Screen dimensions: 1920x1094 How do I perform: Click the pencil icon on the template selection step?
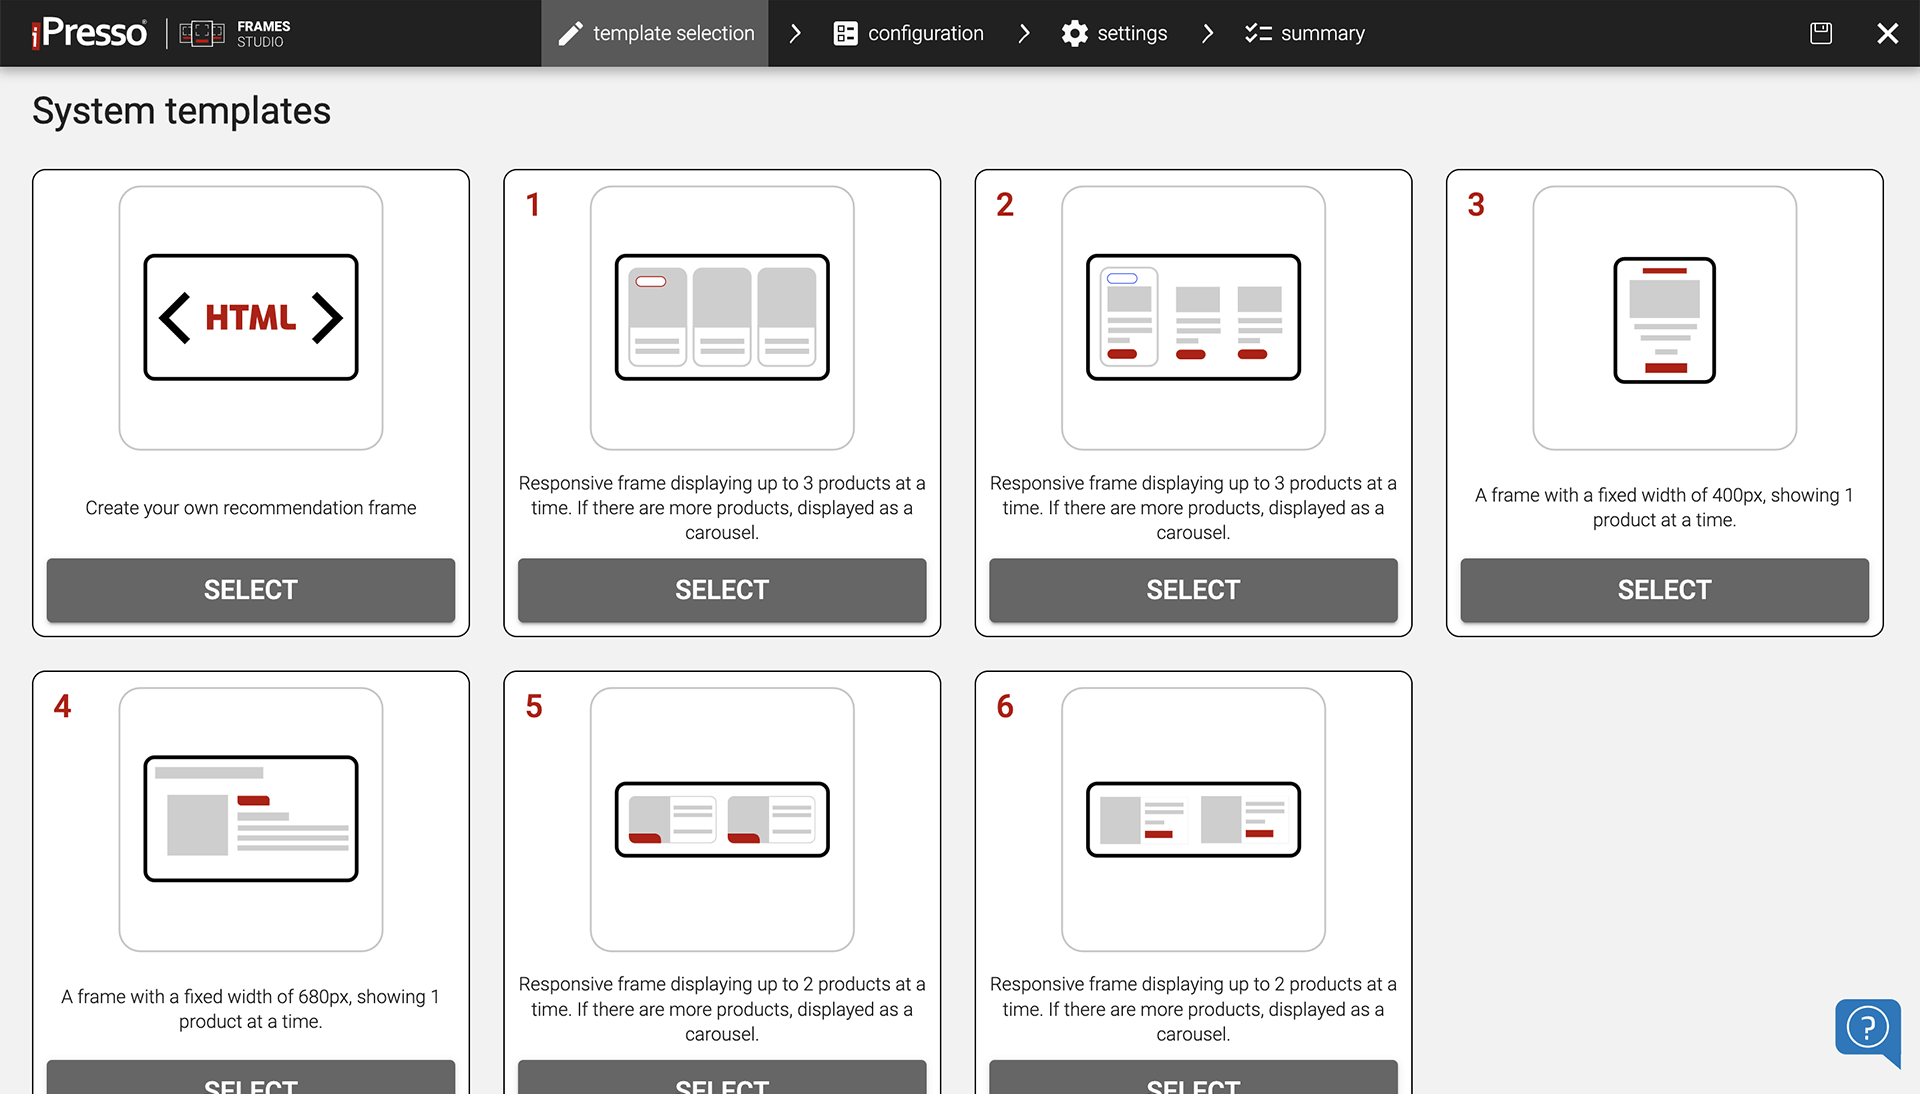click(x=571, y=33)
